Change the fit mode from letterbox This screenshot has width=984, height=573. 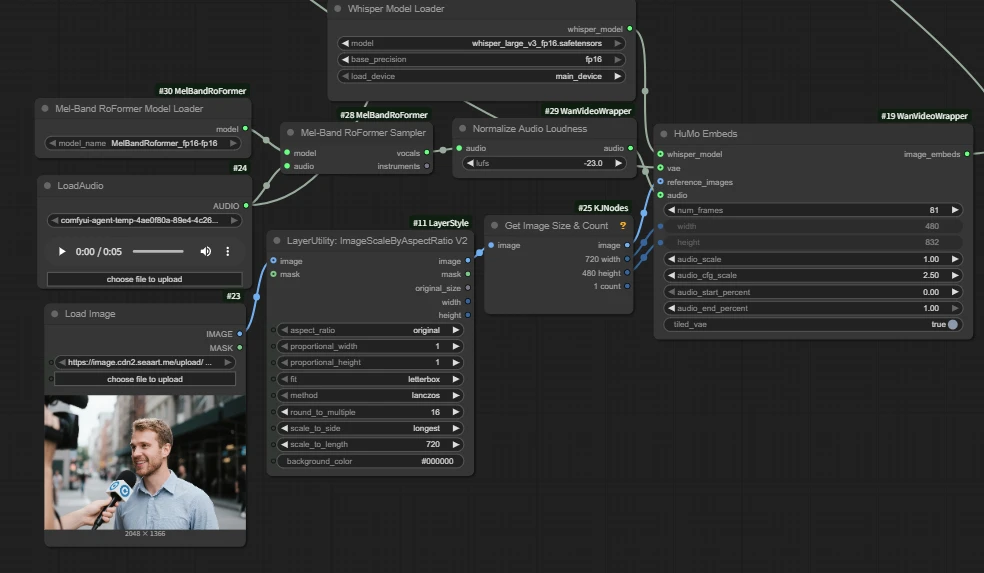pos(369,379)
